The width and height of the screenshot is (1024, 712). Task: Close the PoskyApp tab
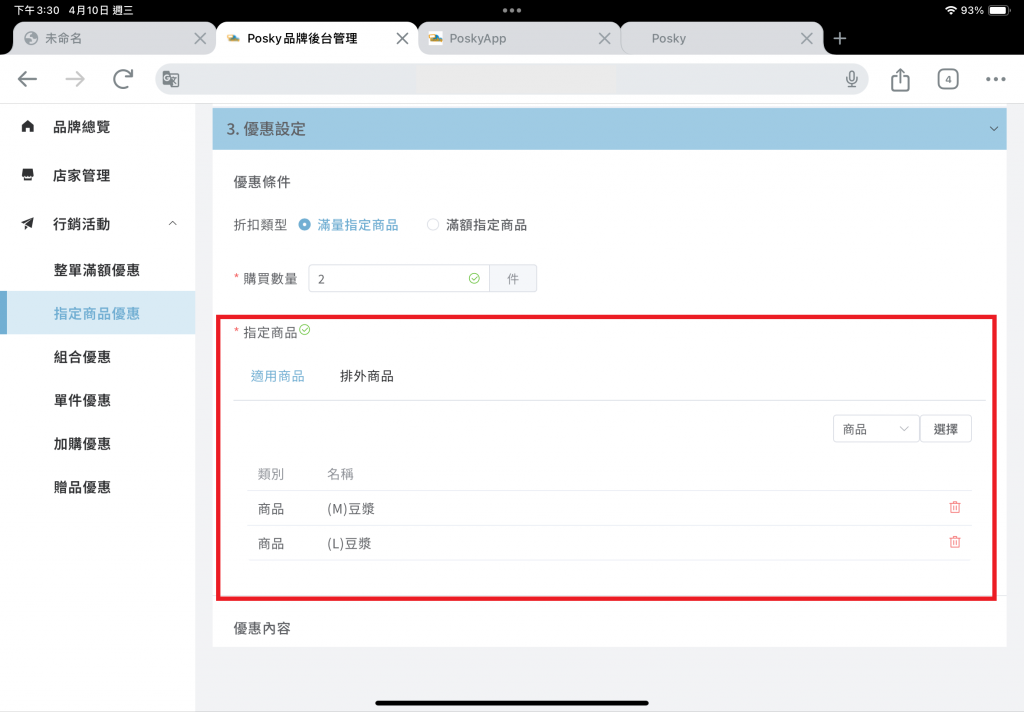(x=605, y=39)
